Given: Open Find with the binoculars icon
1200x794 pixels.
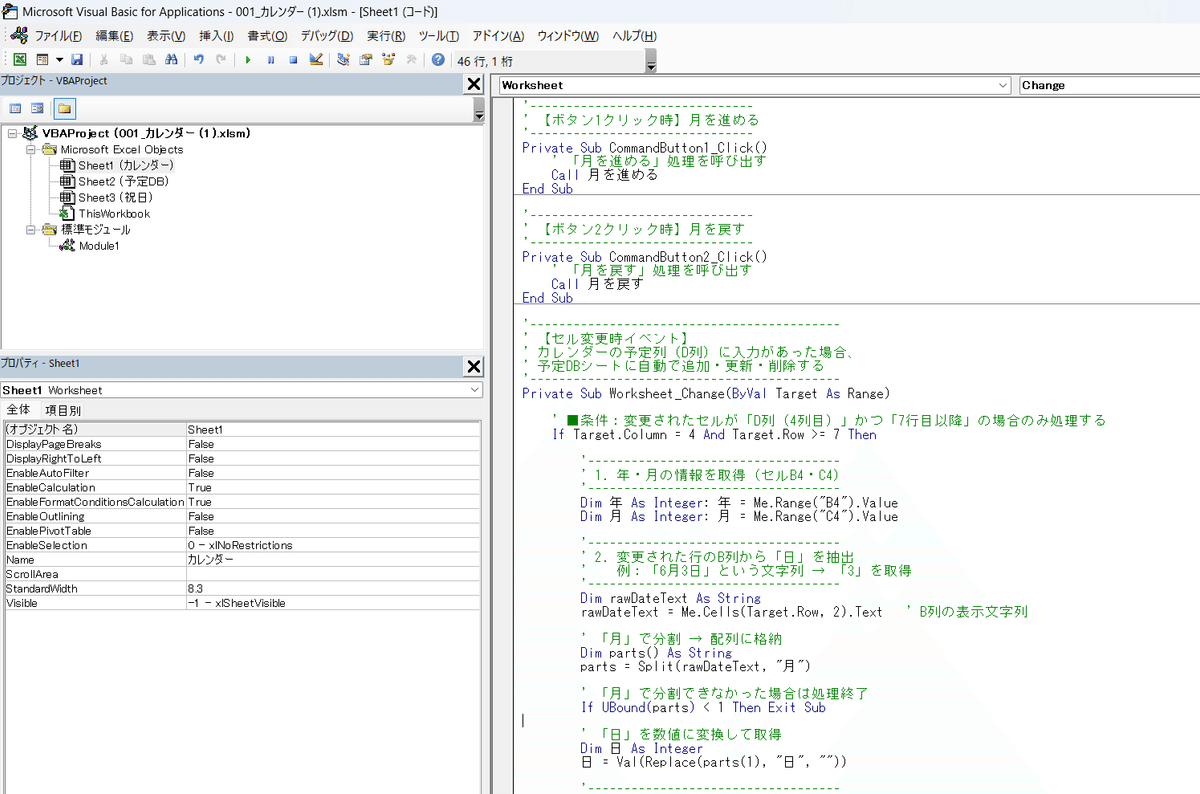Looking at the screenshot, I should click(172, 59).
